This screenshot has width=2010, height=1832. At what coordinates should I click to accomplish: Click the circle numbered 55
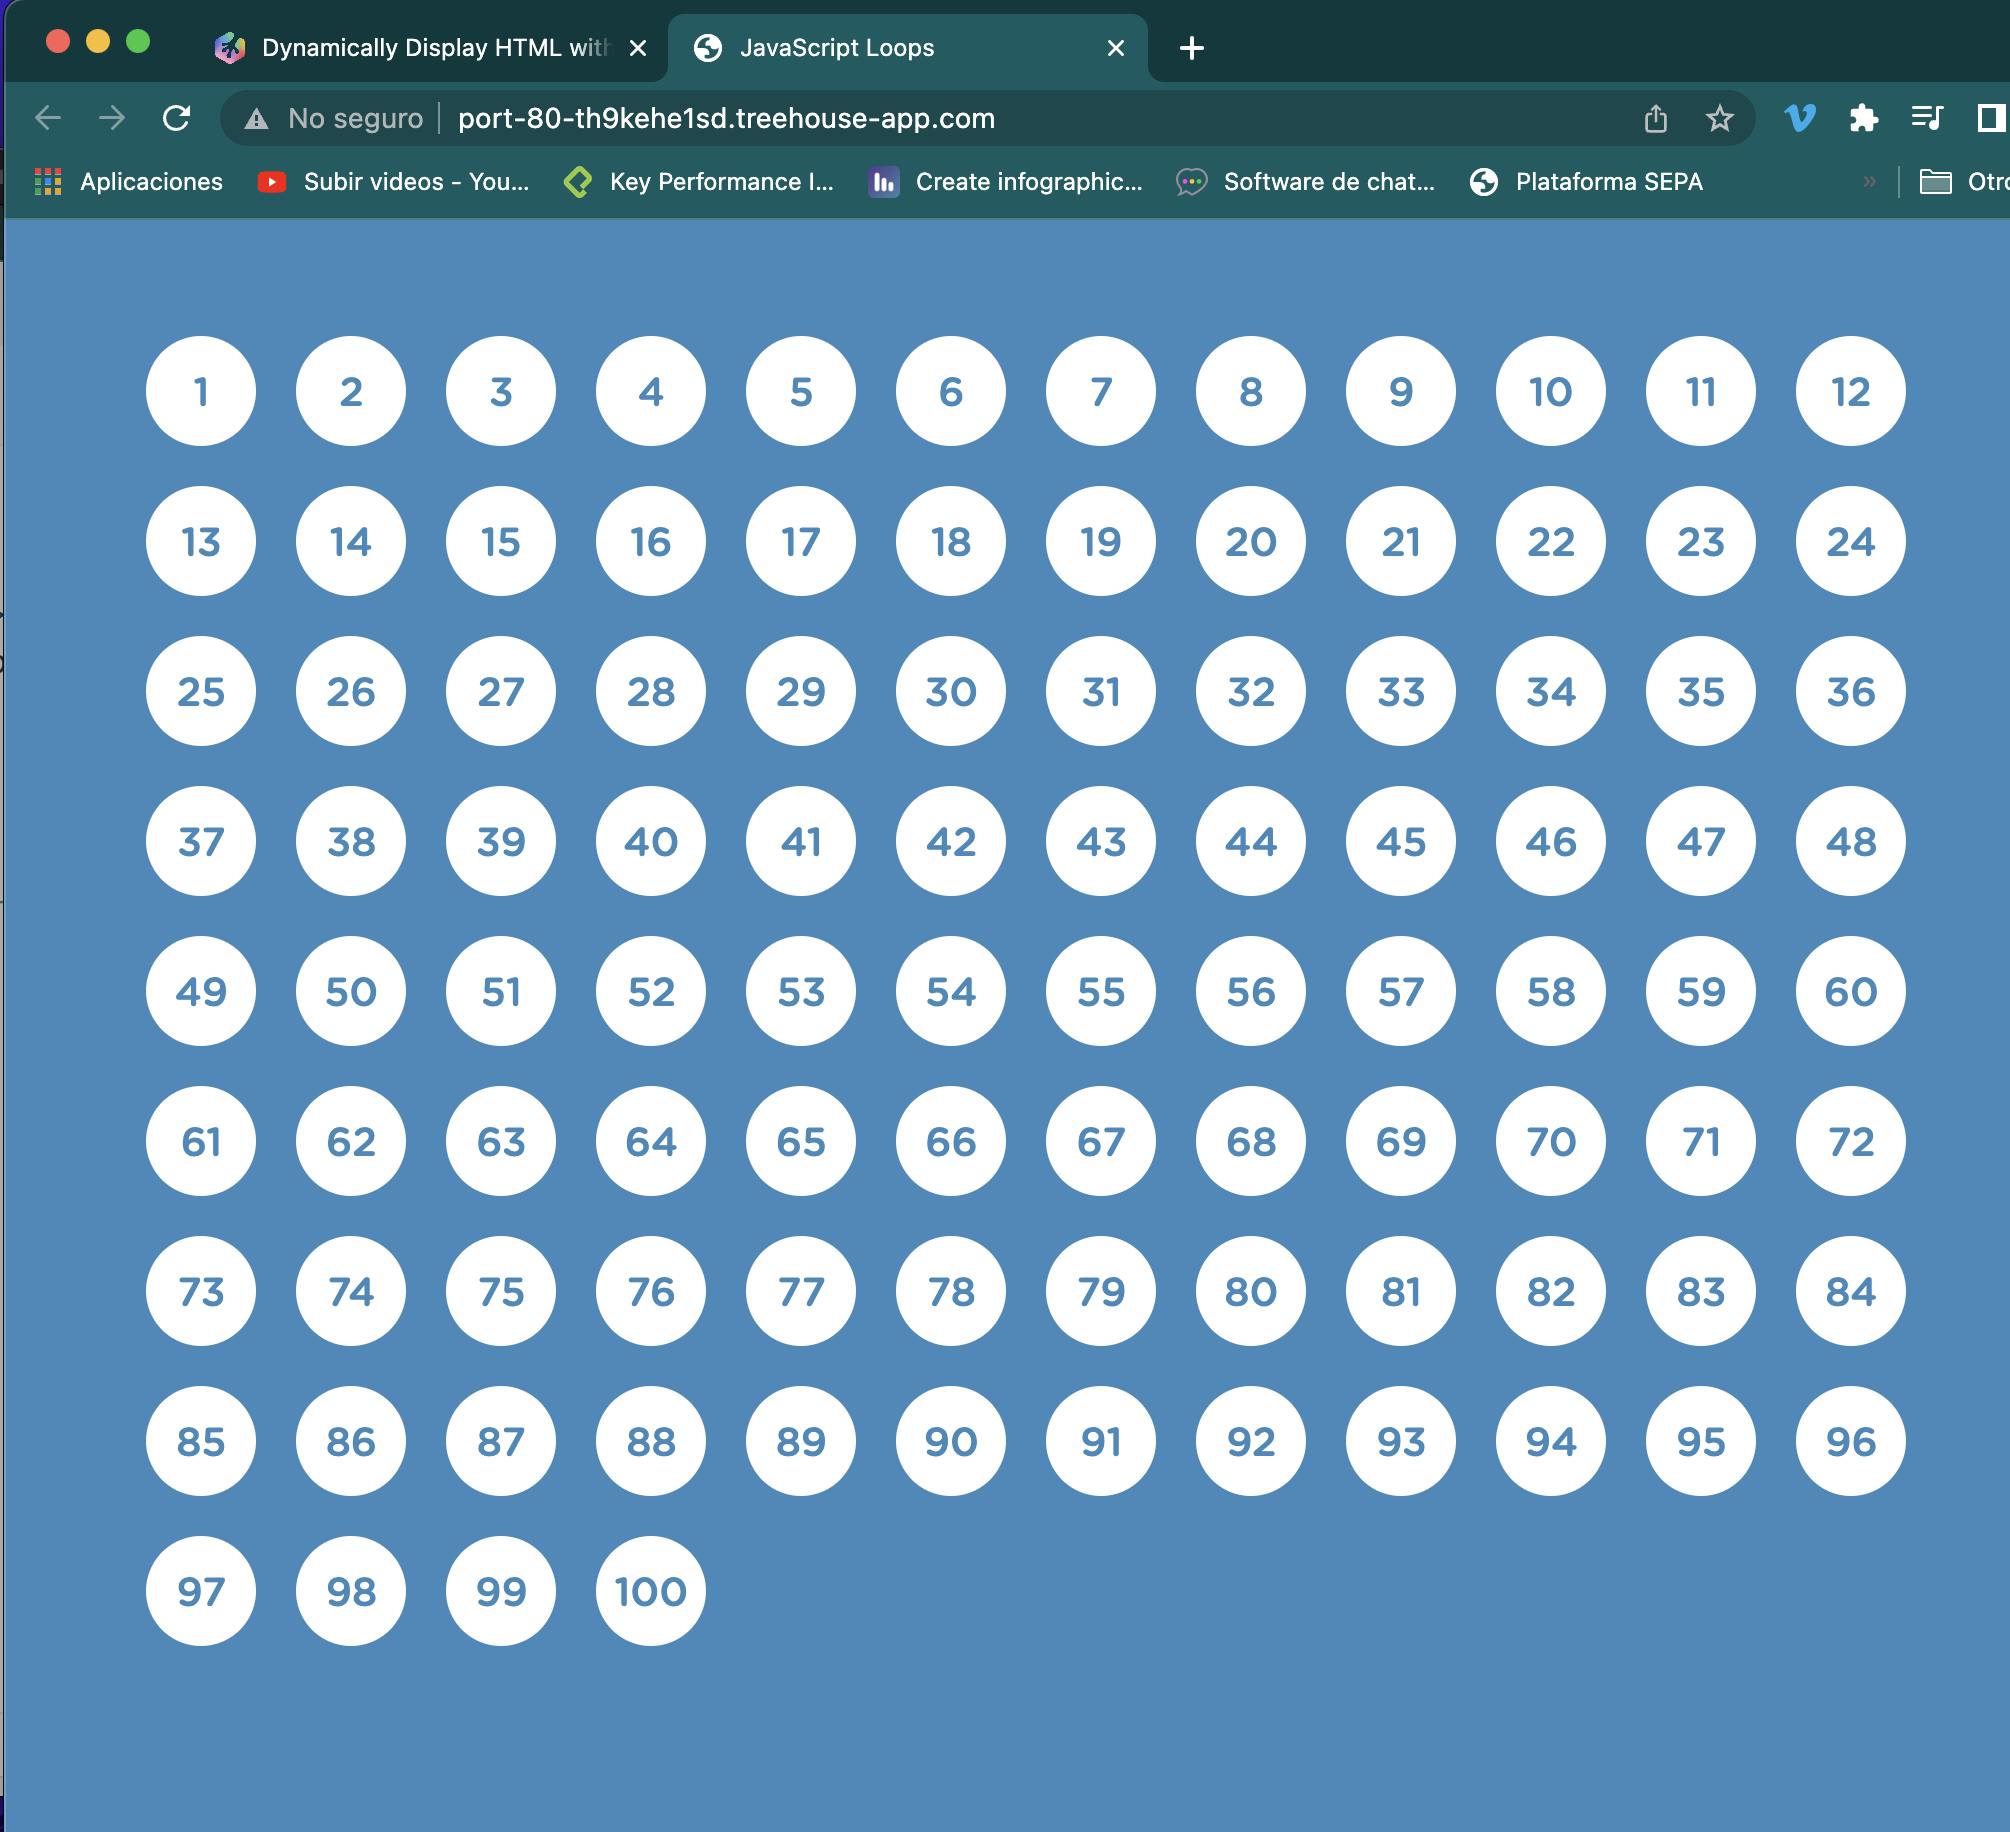tap(1101, 991)
